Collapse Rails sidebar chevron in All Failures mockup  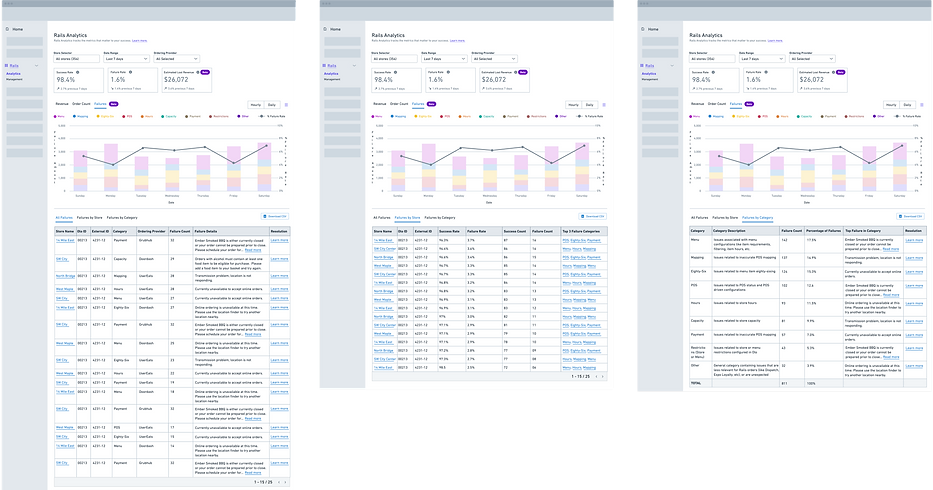pos(37,65)
